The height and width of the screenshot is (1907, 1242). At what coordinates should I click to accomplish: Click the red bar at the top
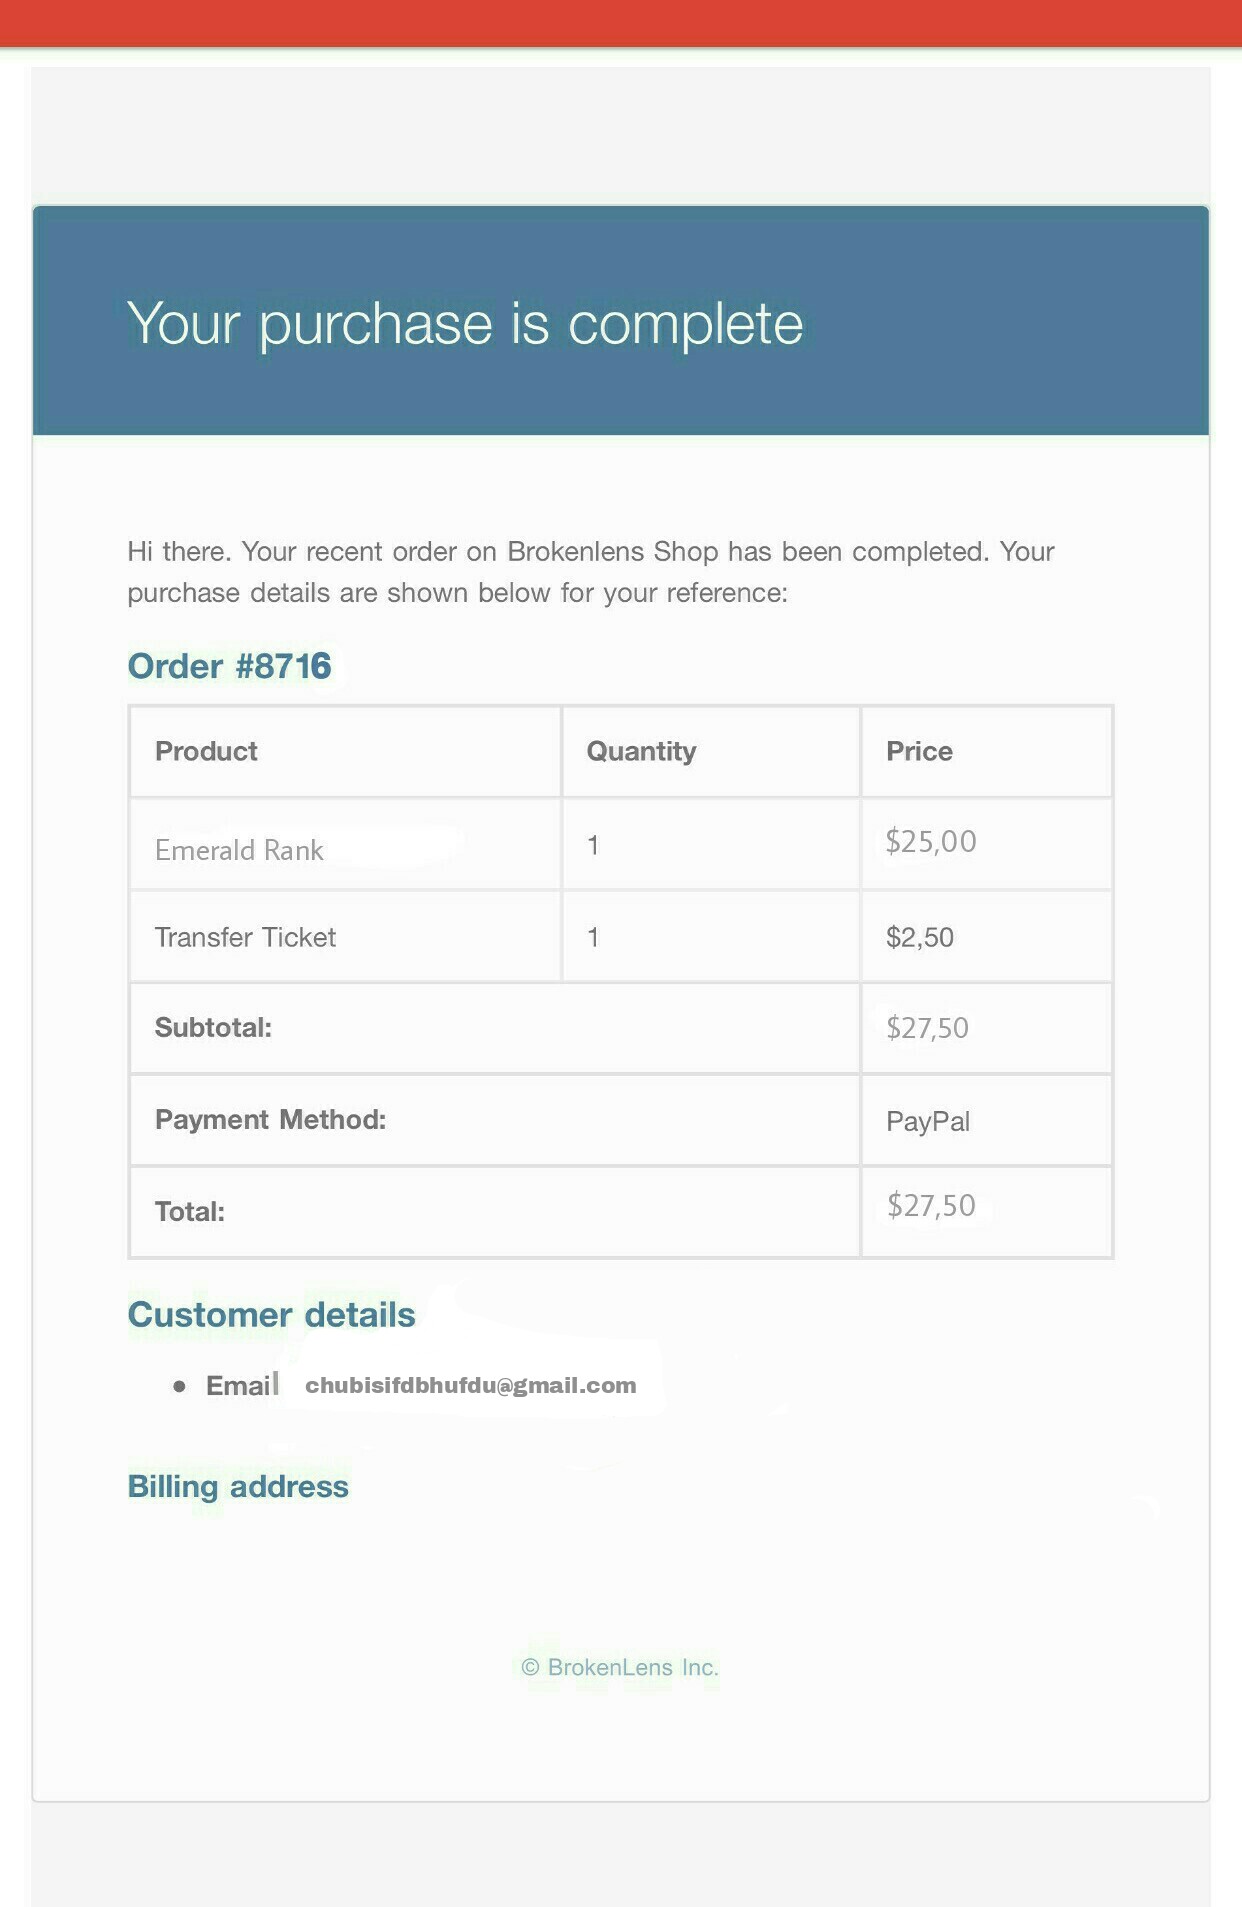click(621, 23)
